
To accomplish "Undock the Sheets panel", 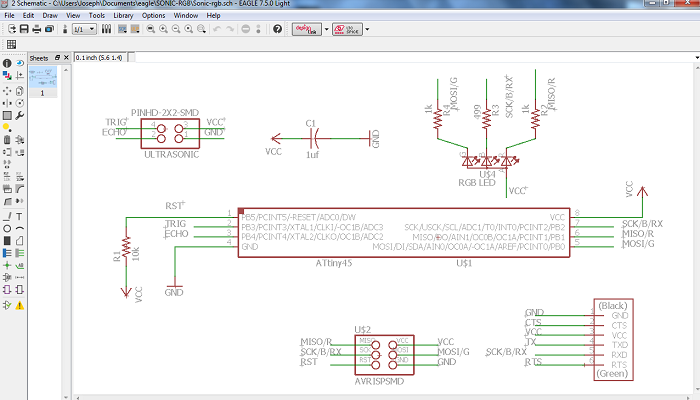I will coord(57,58).
